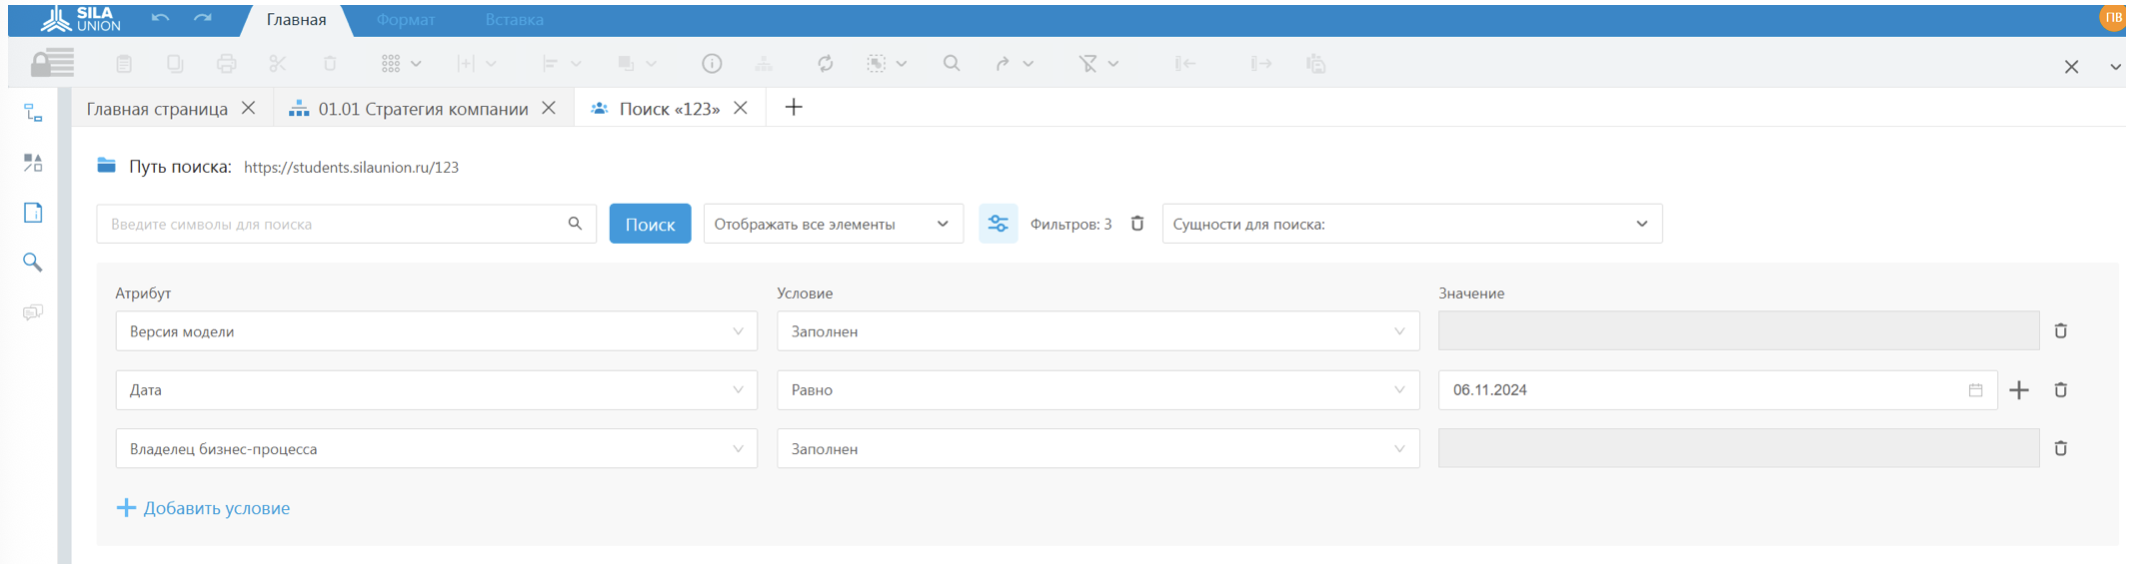Viewport: 2132px width, 564px height.
Task: Delete the Версия модели condition row
Action: click(2060, 331)
